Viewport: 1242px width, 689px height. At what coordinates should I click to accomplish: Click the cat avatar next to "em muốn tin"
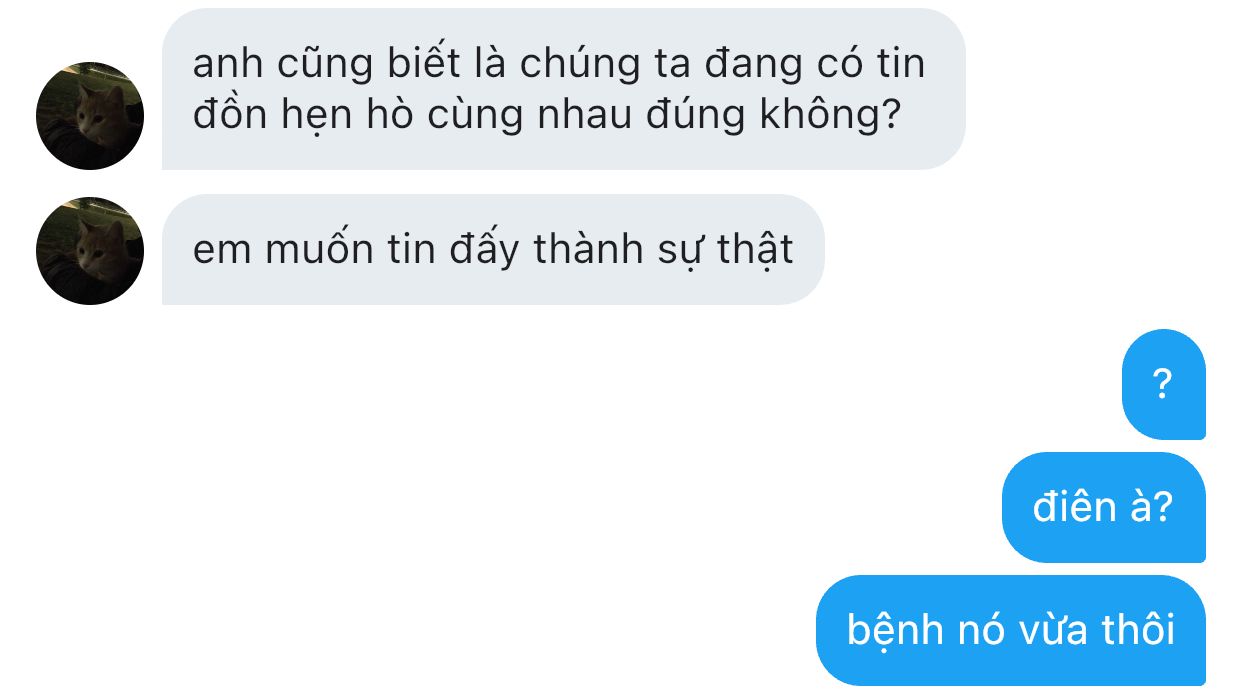point(90,251)
